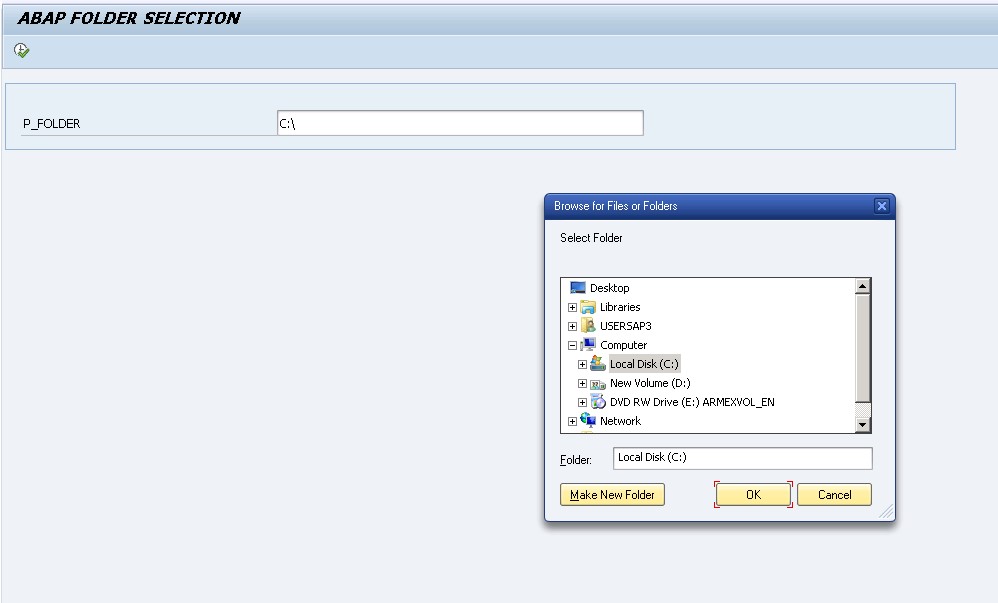Viewport: 998px width, 603px height.
Task: Click the Local Disk (C:) drive icon
Action: (x=600, y=363)
